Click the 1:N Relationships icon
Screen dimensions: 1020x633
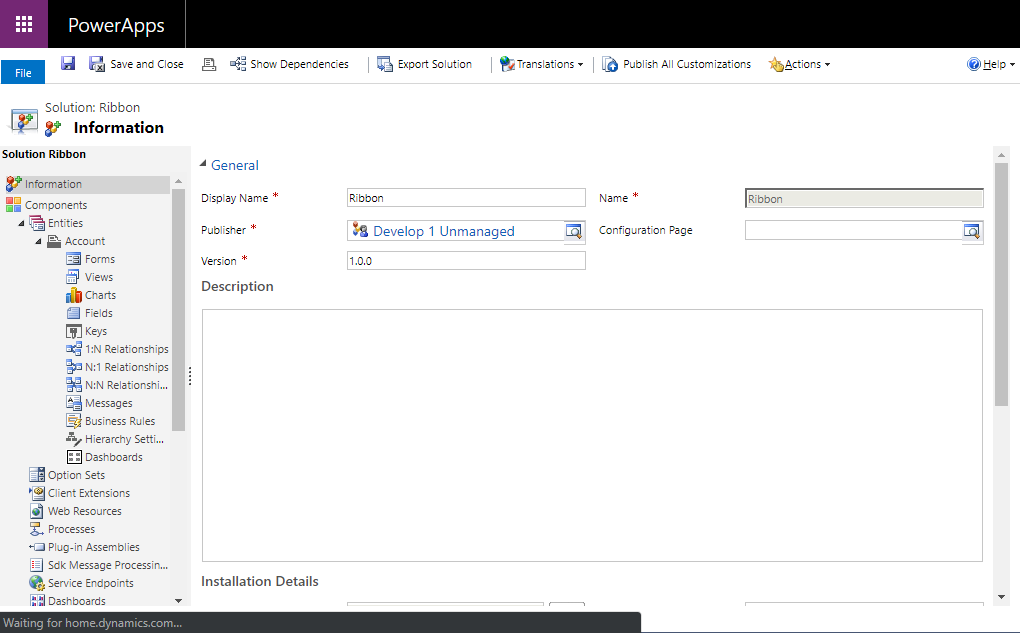click(74, 349)
